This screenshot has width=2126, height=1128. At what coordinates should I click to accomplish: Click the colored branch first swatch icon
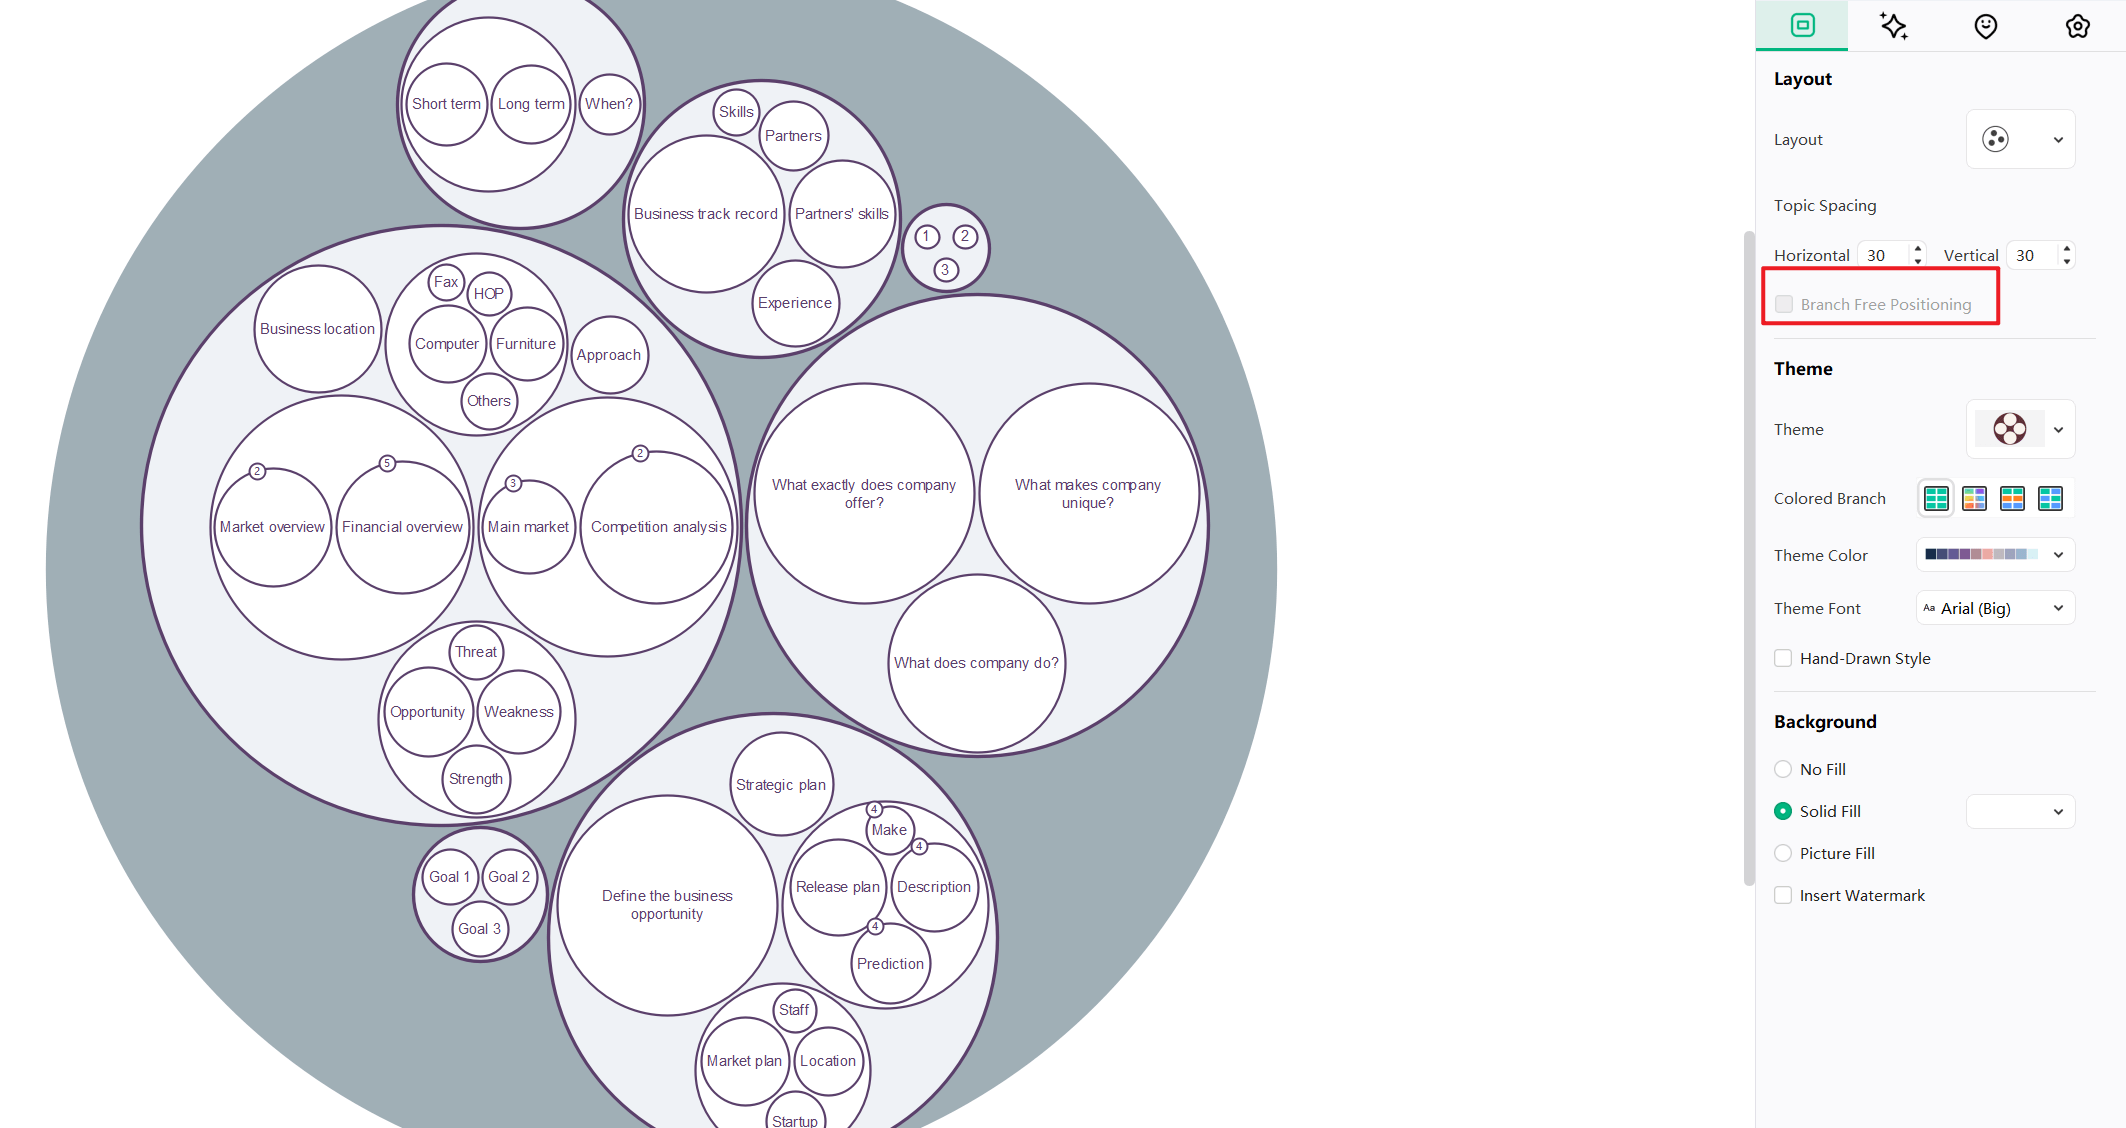[x=1938, y=498]
